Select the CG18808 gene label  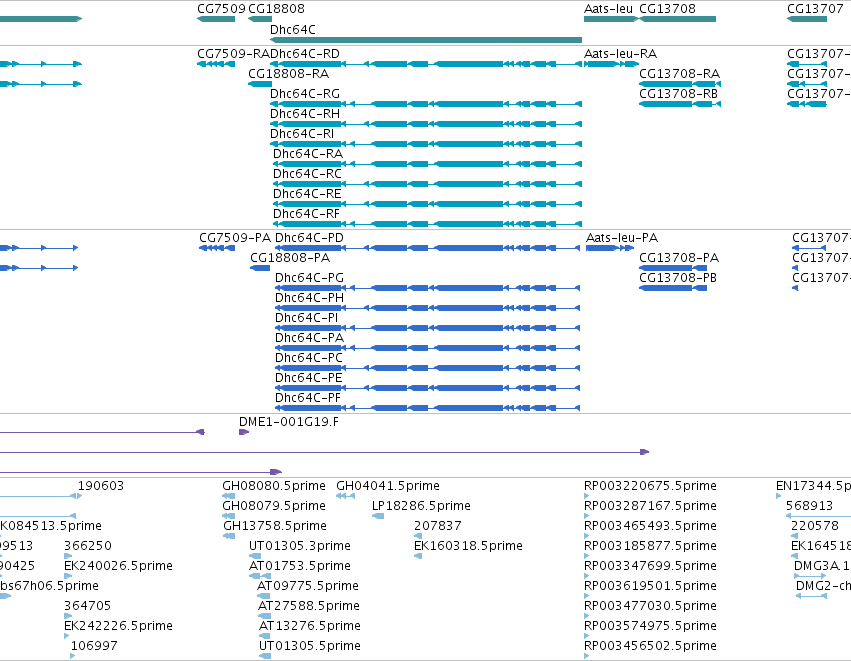click(276, 9)
